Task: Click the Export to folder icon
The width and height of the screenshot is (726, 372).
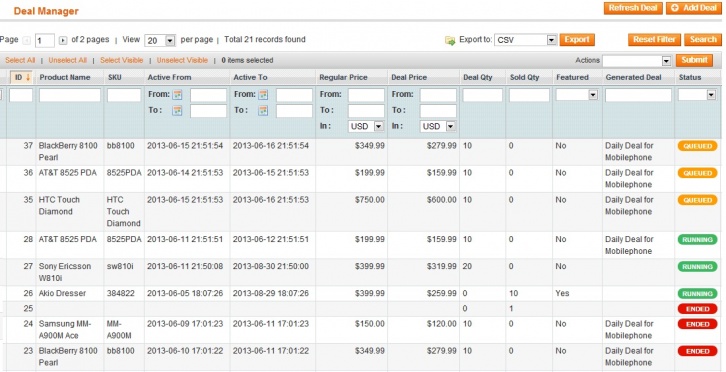Action: click(x=450, y=41)
